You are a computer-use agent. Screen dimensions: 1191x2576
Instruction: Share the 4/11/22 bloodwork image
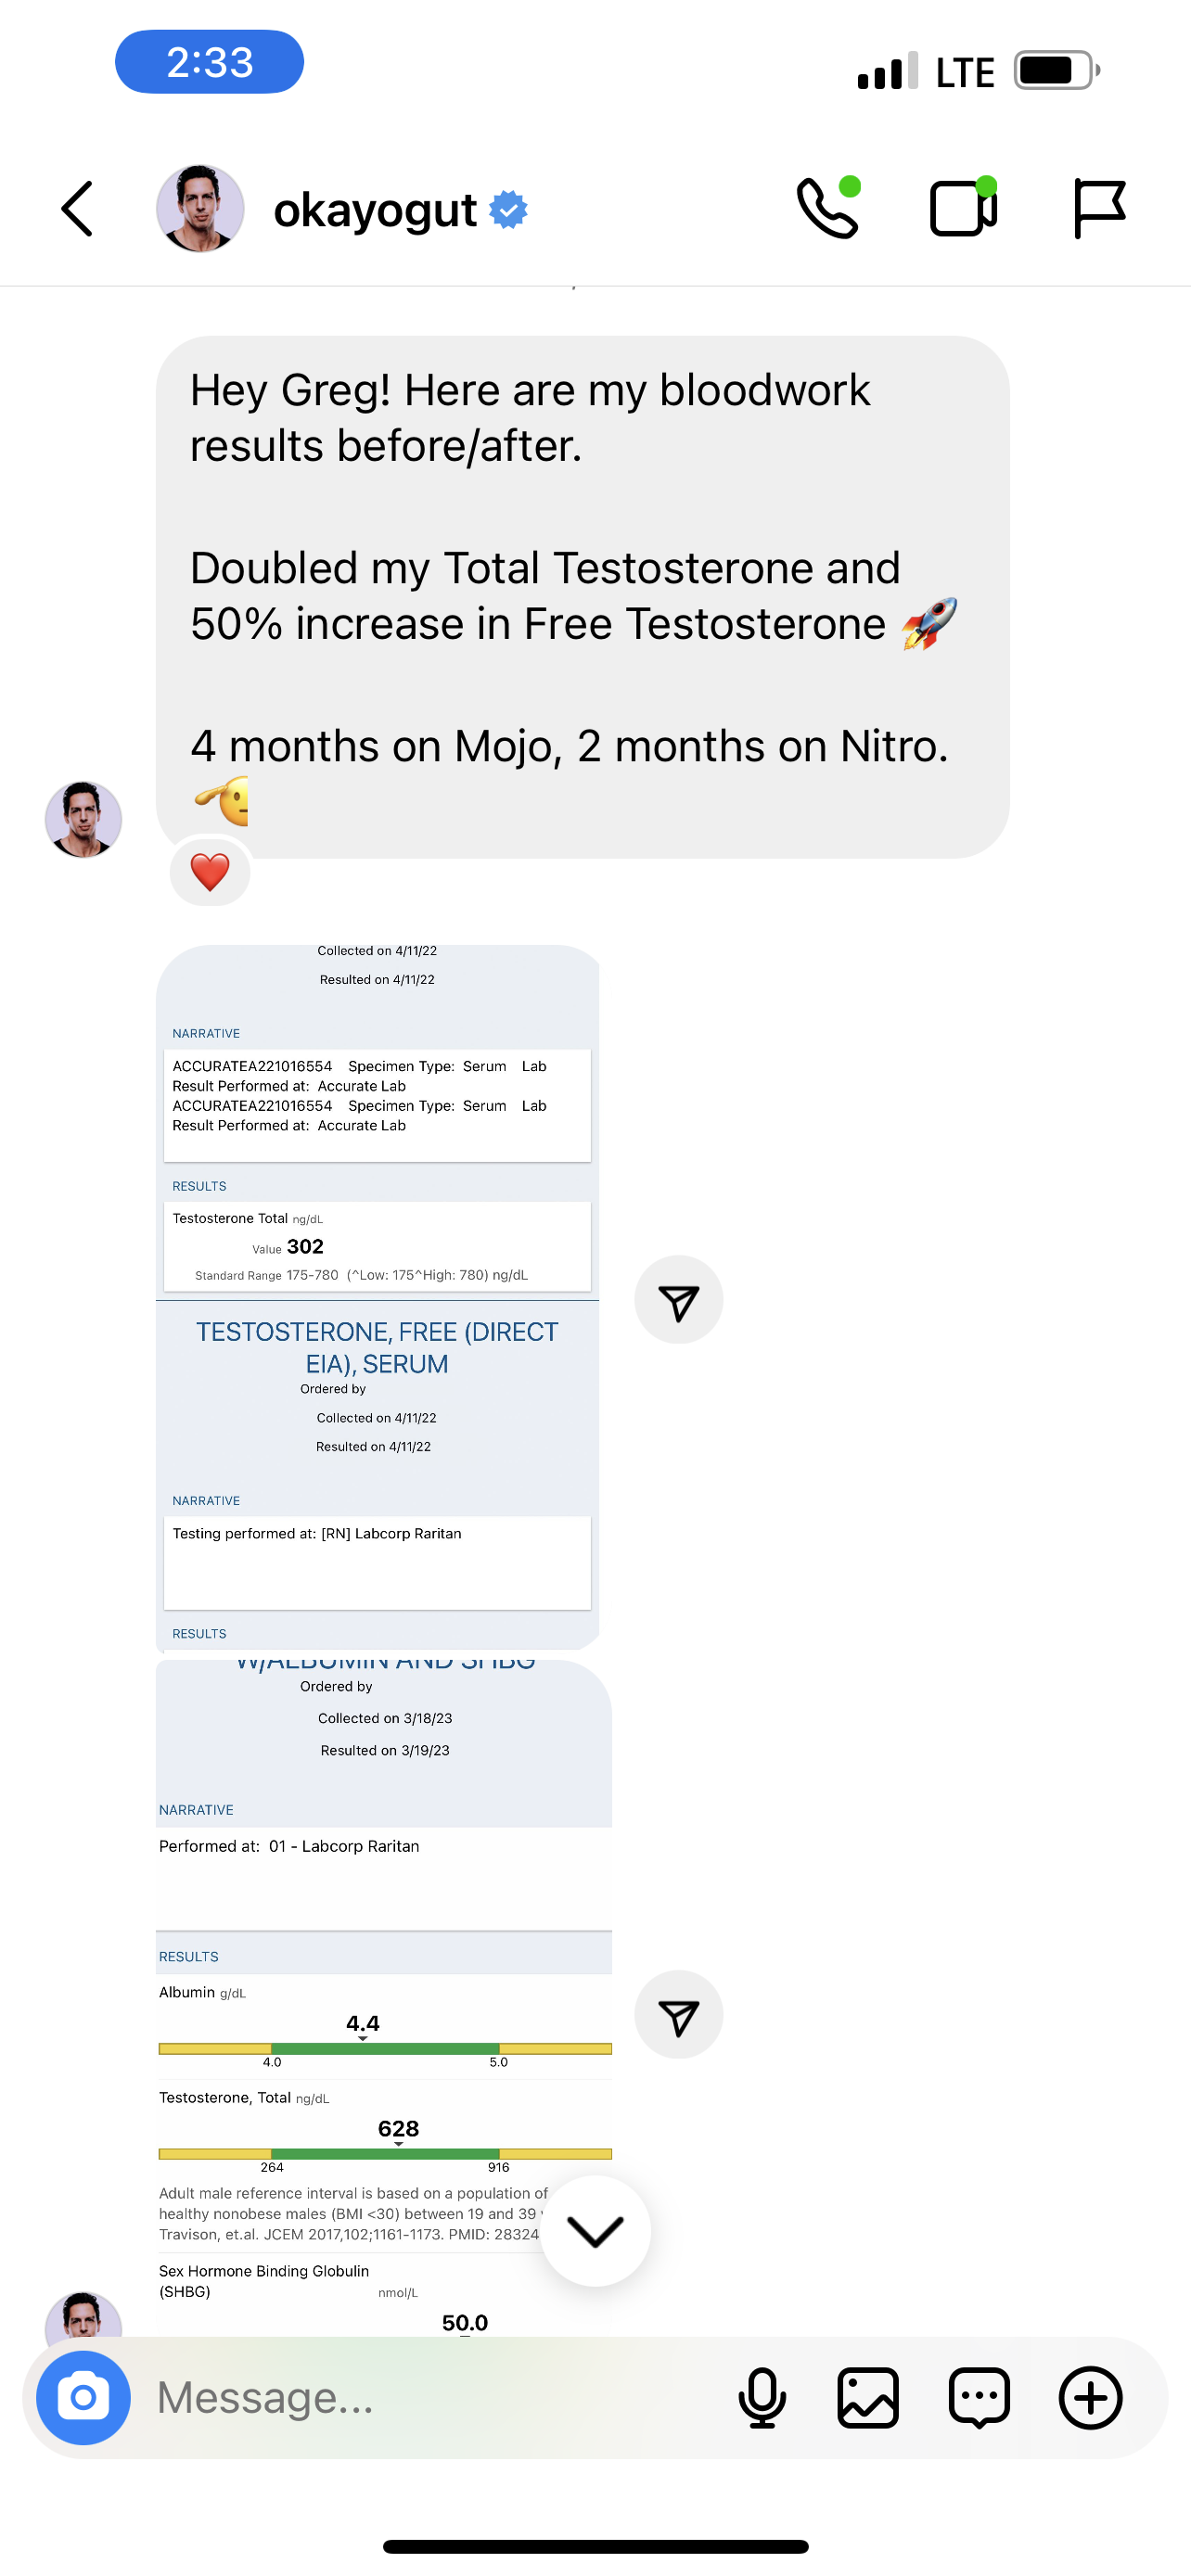[x=678, y=1300]
